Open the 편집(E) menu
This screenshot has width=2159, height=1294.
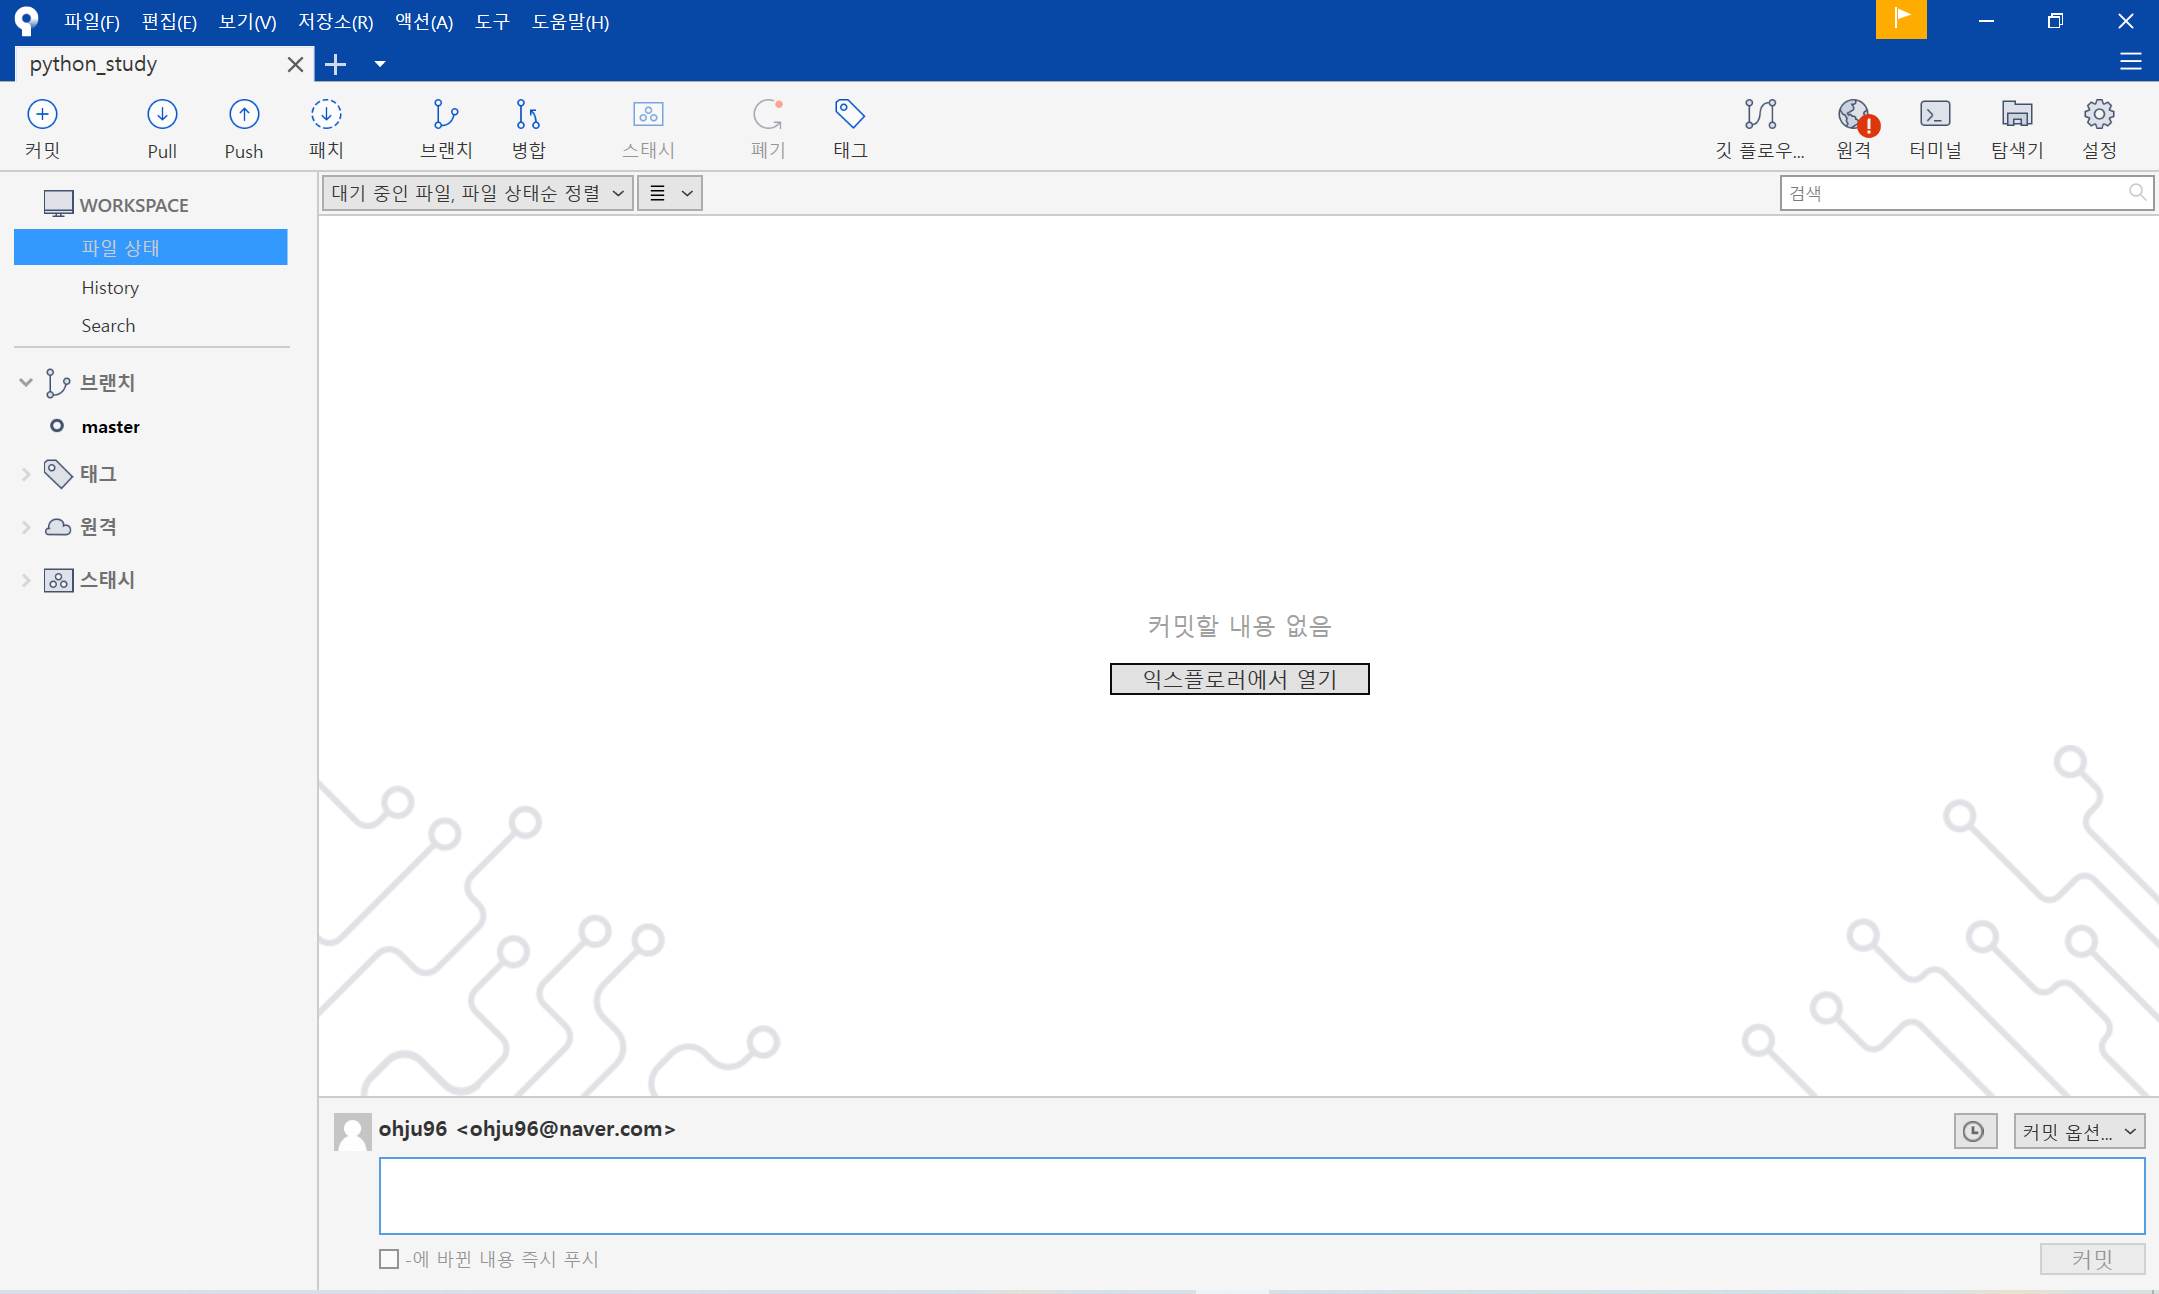point(169,21)
